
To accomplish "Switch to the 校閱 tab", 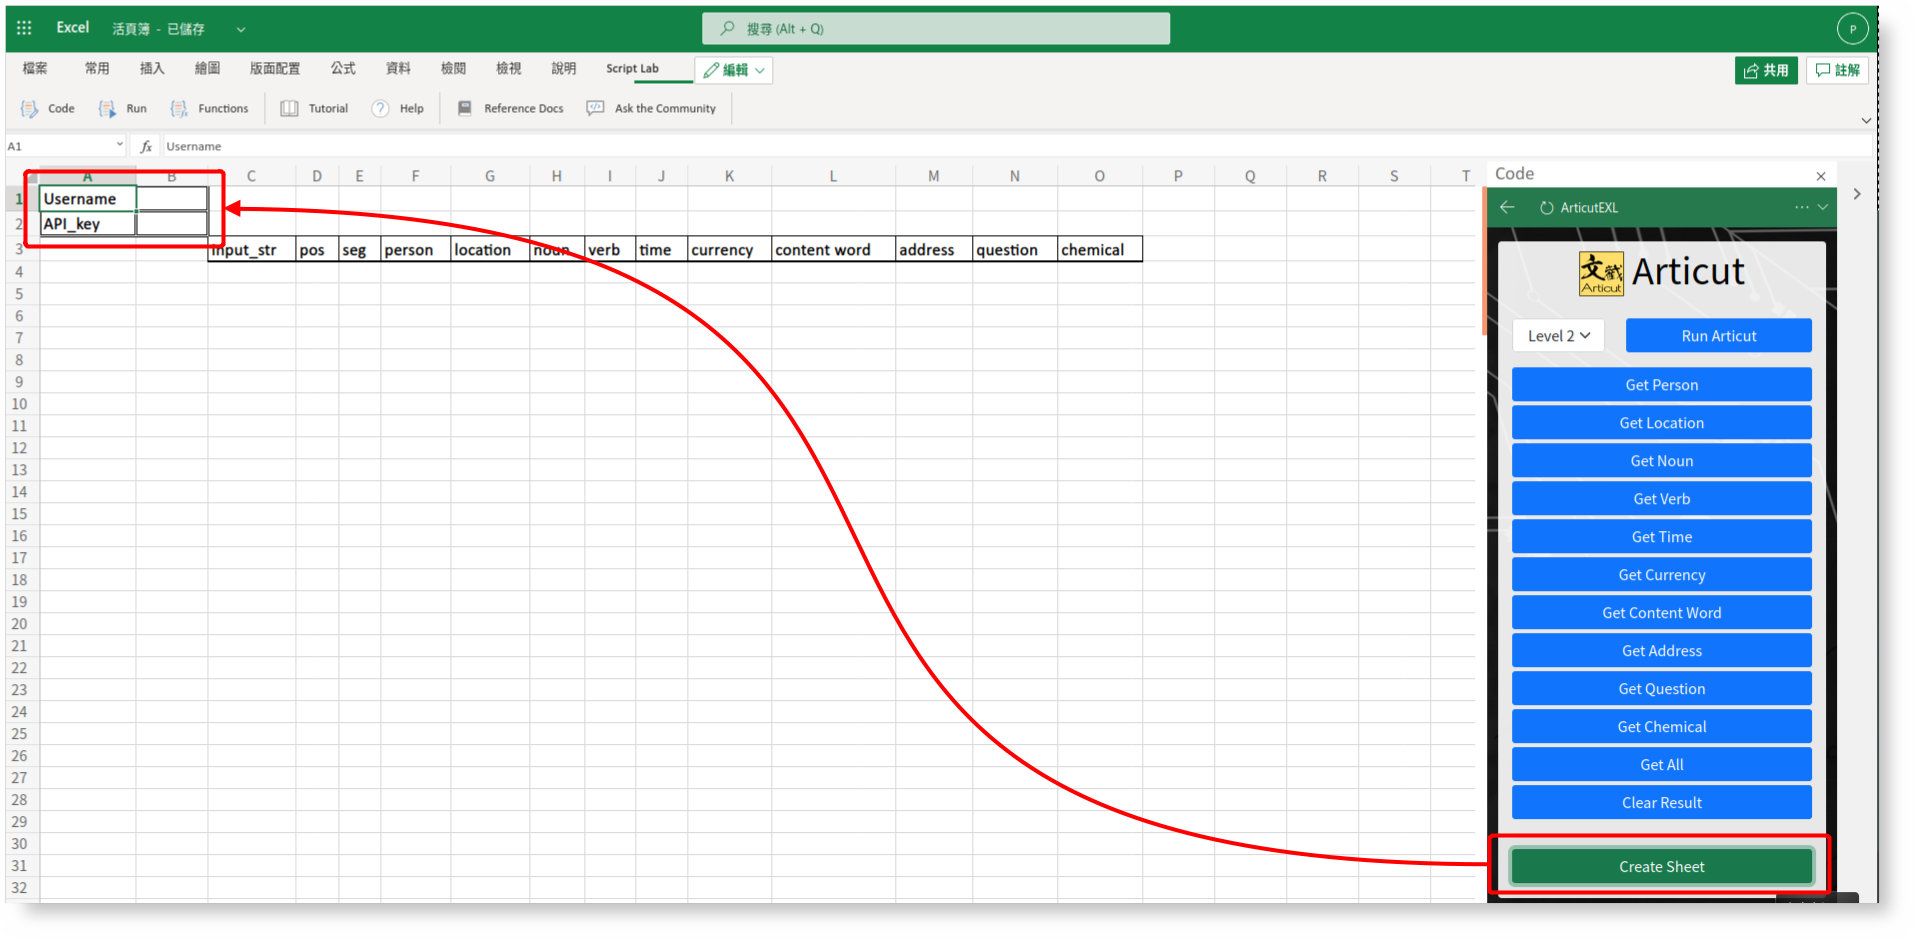I will tap(453, 68).
